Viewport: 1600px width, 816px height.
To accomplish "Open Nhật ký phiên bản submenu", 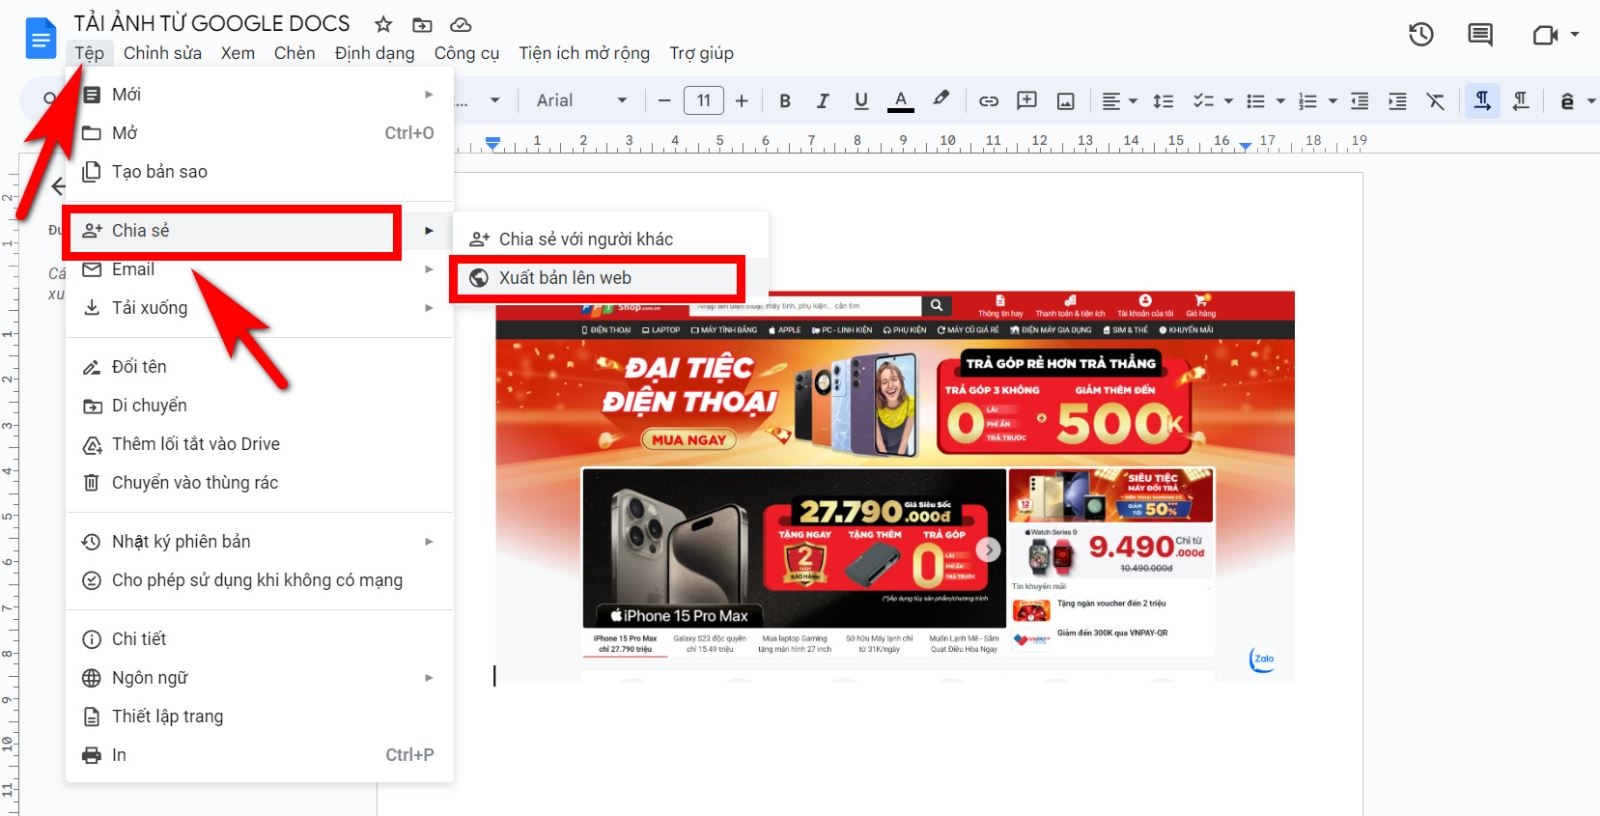I will coord(259,541).
